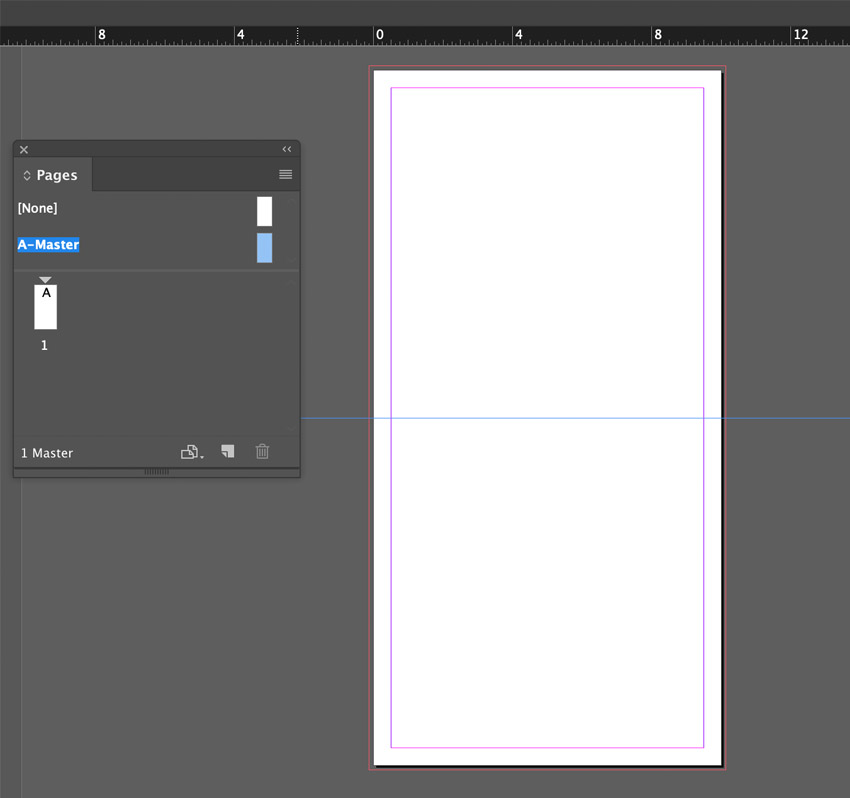Create new page with the new-page icon
Viewport: 850px width, 798px height.
tap(228, 451)
